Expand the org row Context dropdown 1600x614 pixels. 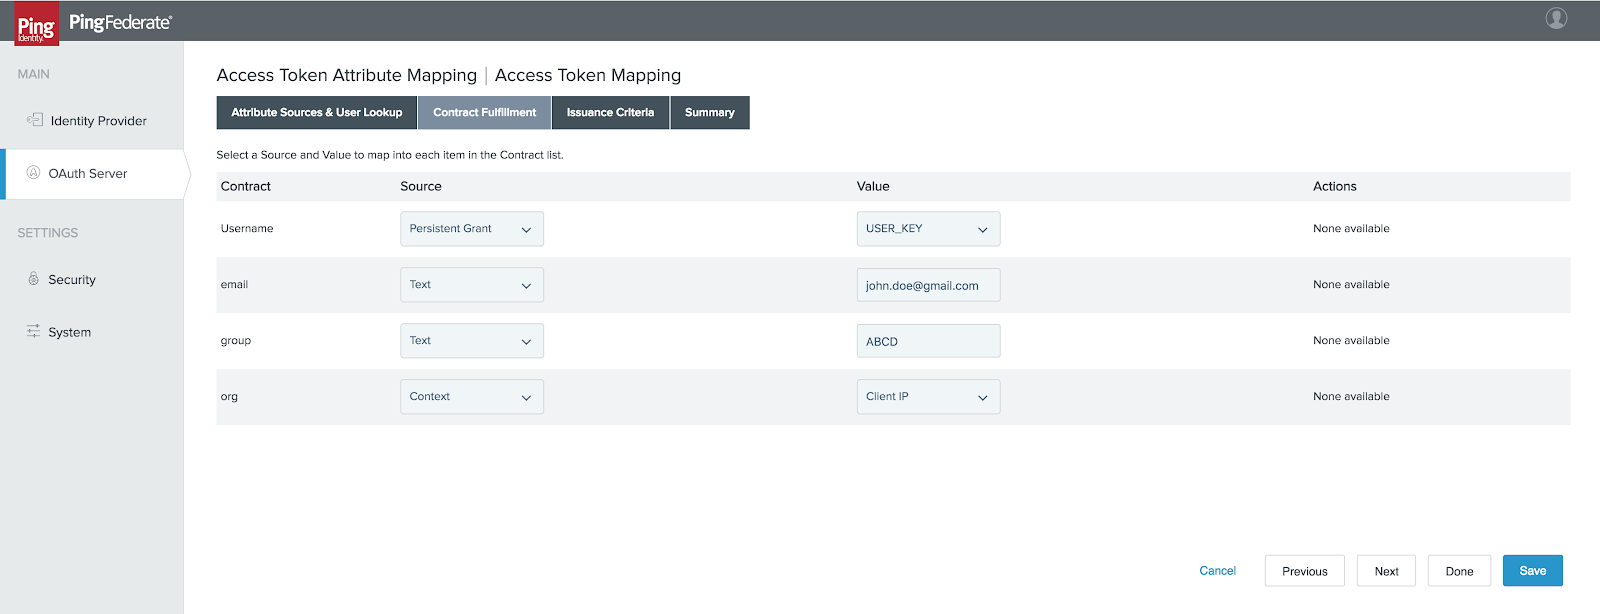click(471, 397)
